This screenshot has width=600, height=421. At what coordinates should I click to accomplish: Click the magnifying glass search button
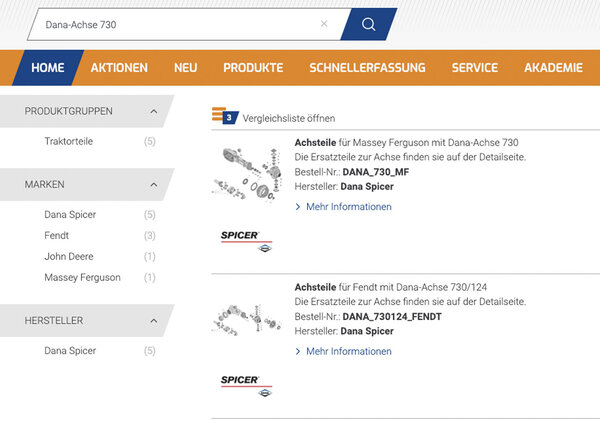pos(367,24)
